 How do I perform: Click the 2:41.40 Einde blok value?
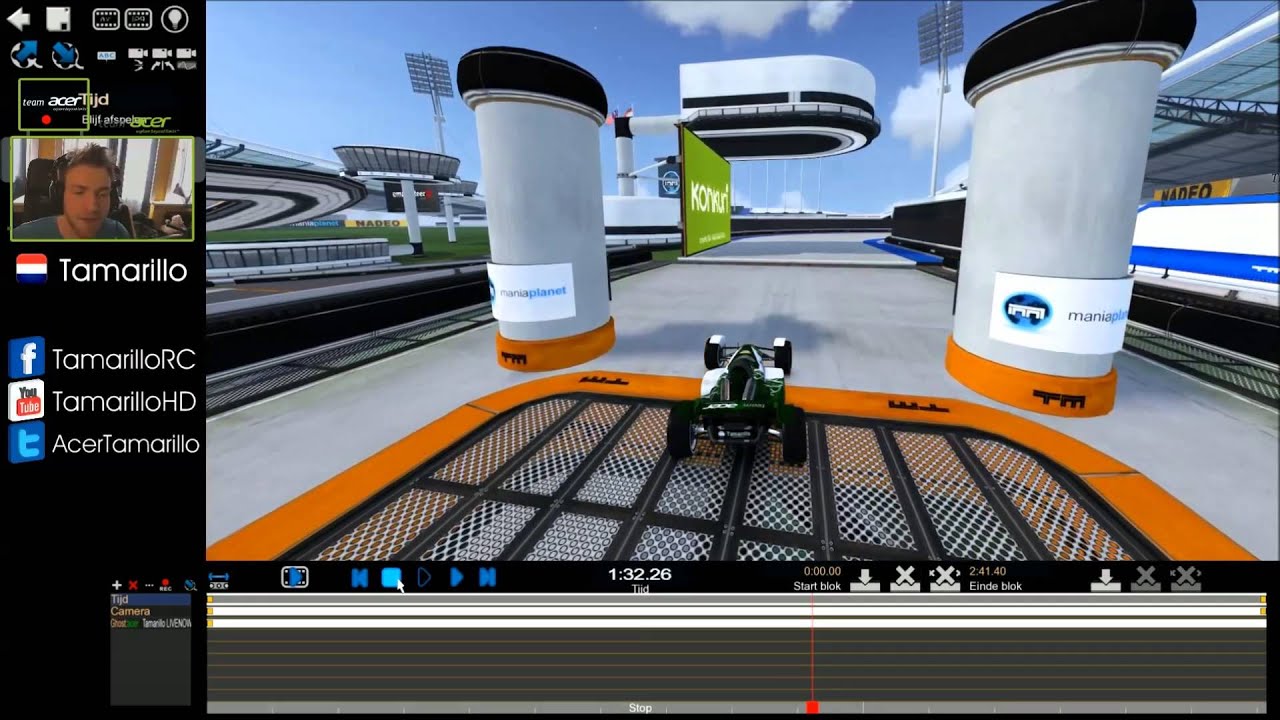(x=987, y=572)
